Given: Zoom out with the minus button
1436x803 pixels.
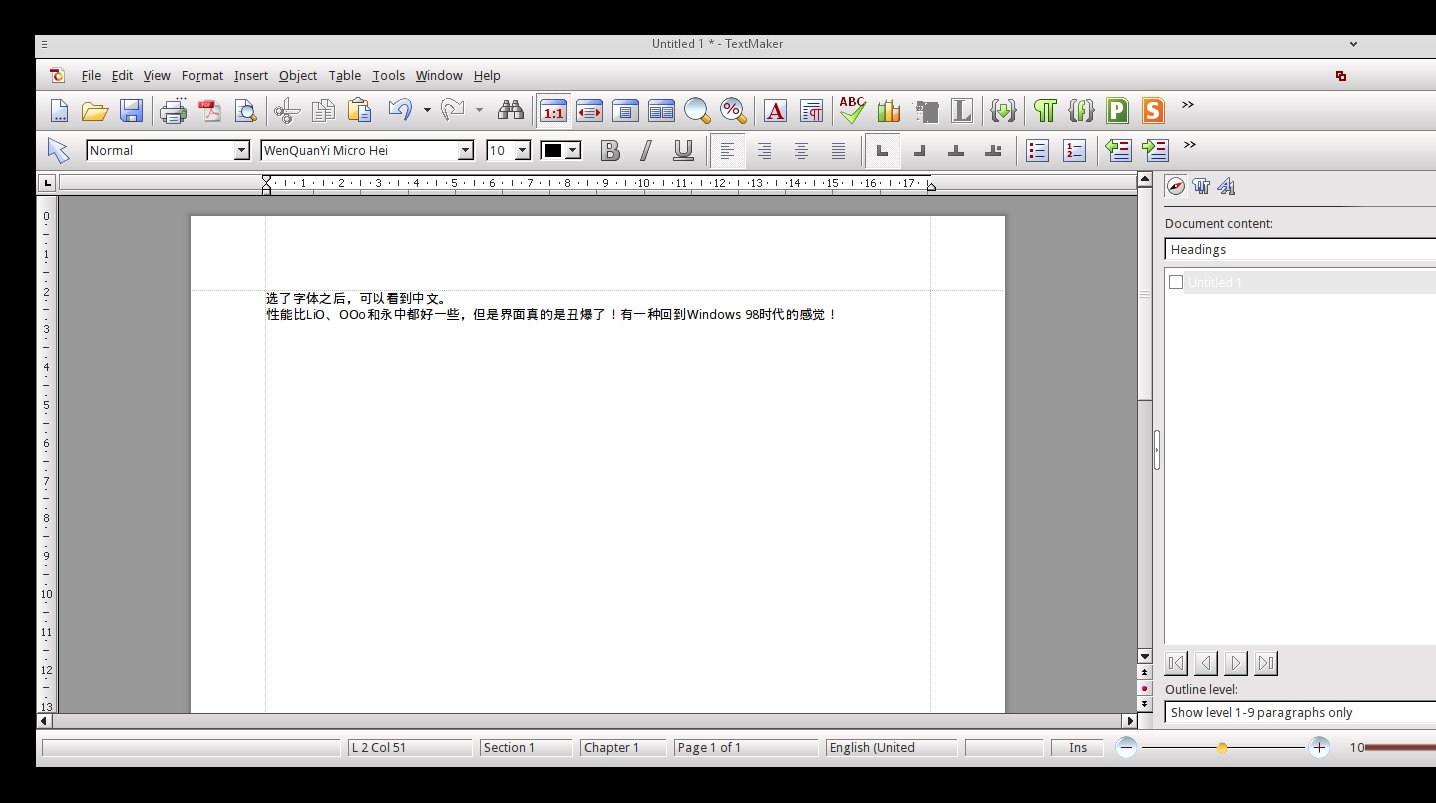Looking at the screenshot, I should pyautogui.click(x=1127, y=747).
